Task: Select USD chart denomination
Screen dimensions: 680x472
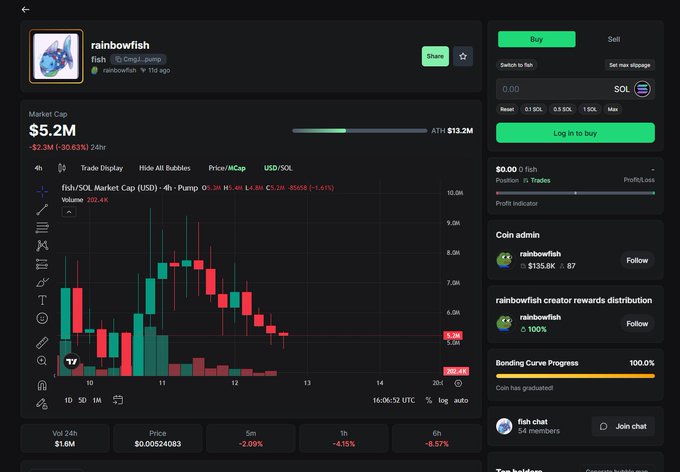Action: [270, 168]
